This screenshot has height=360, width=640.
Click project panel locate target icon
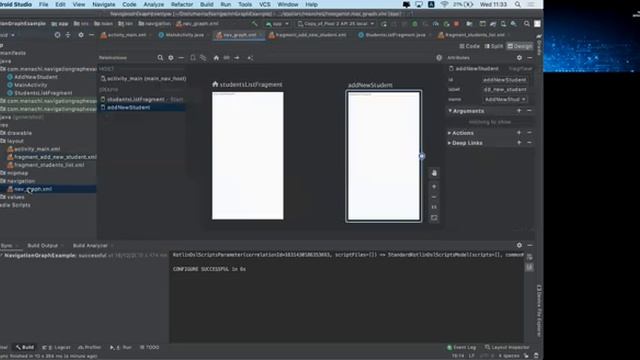(x=57, y=35)
